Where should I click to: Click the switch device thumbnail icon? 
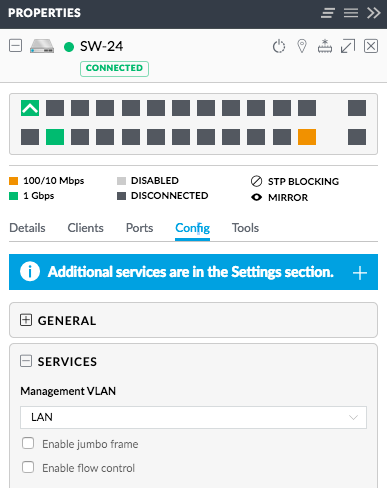[42, 46]
